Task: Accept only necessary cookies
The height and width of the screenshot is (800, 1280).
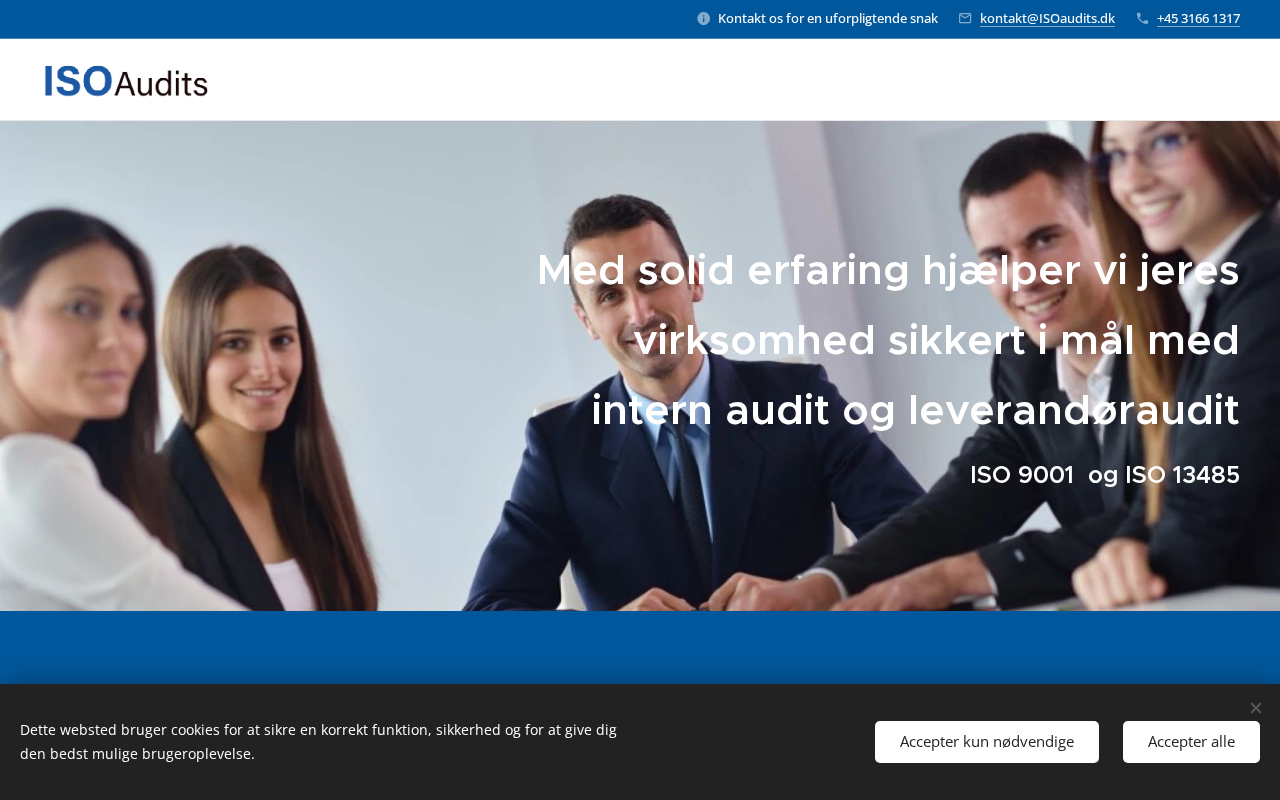Action: 987,742
